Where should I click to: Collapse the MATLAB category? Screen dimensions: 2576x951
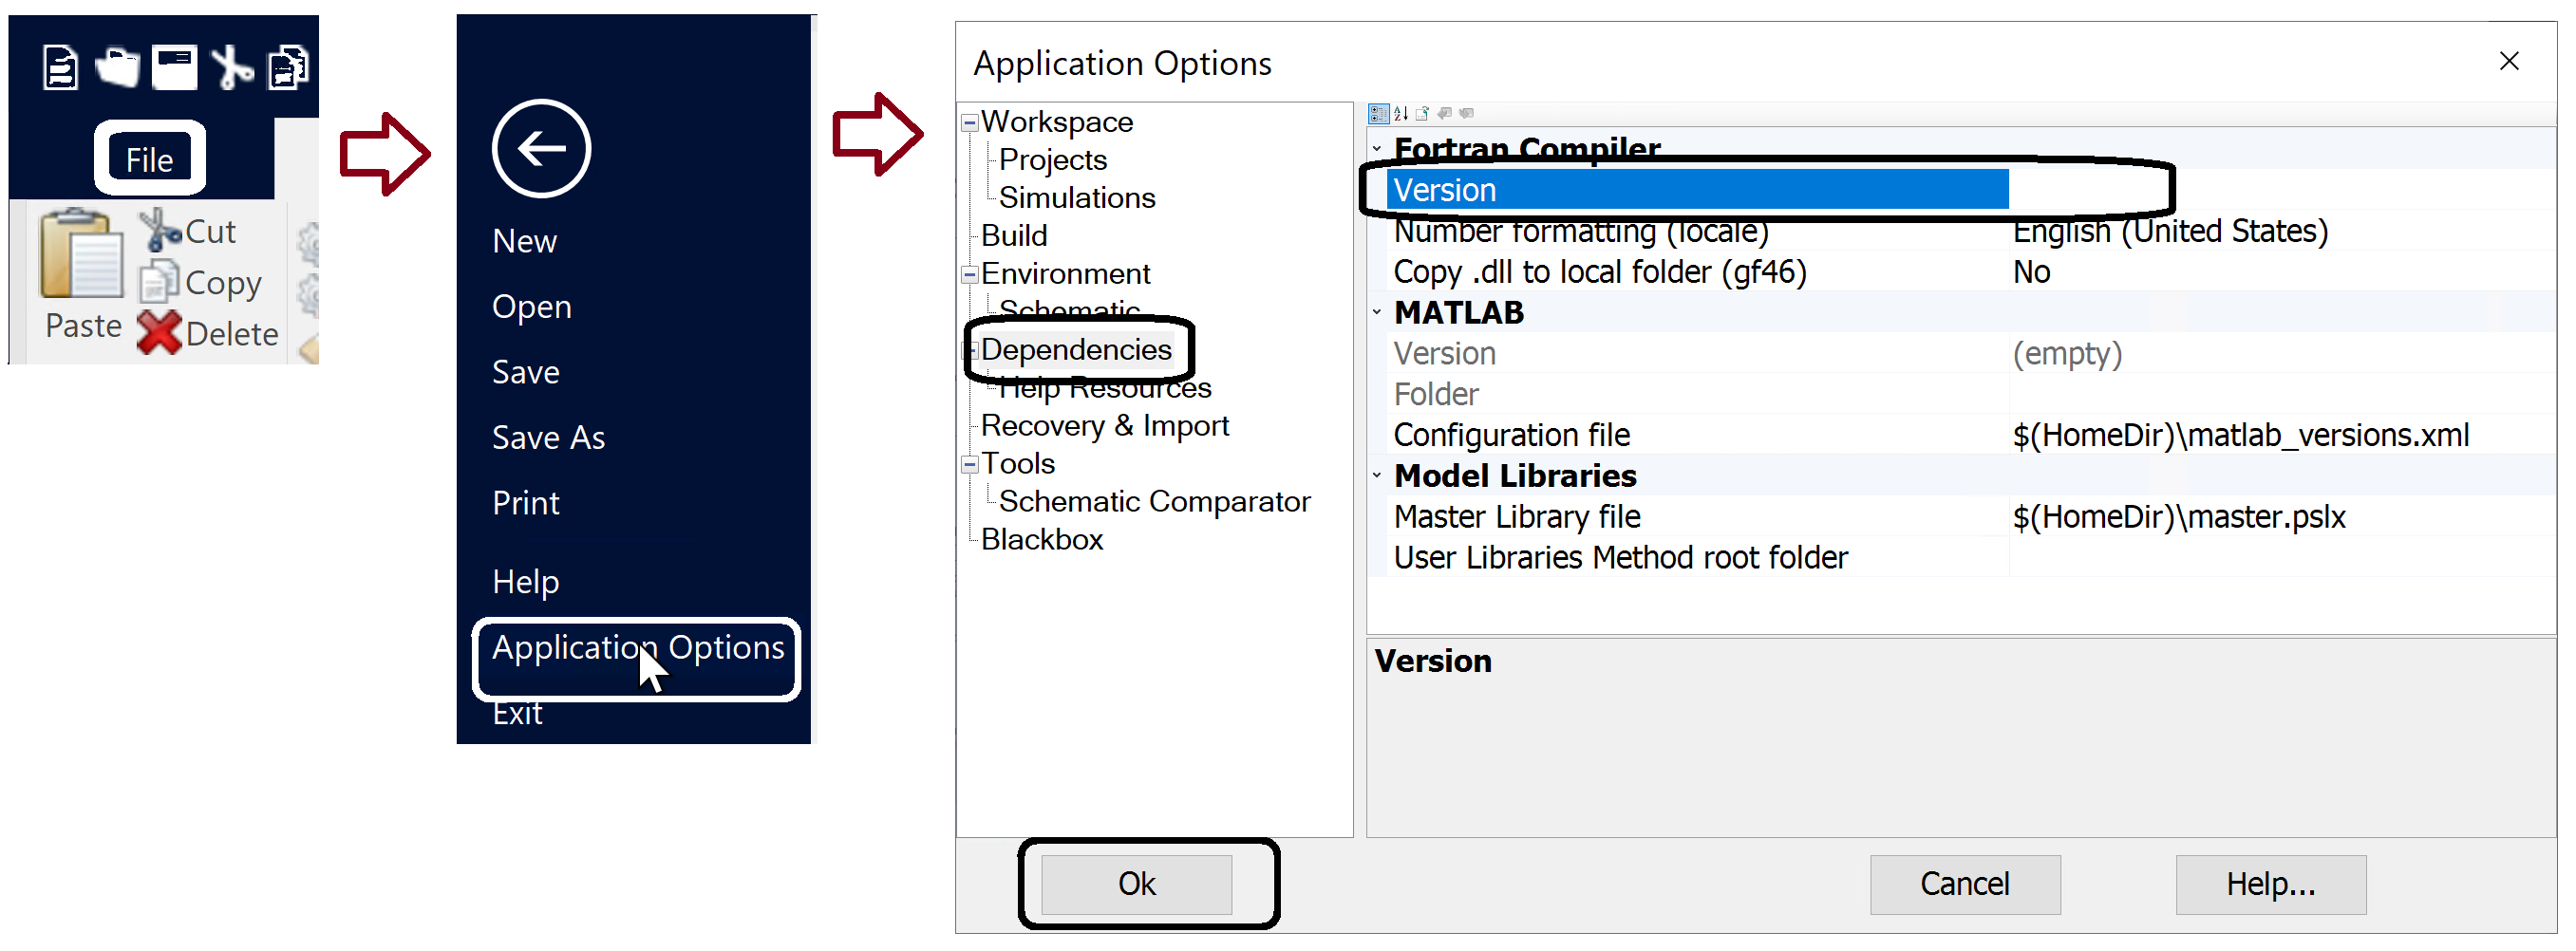1377,312
